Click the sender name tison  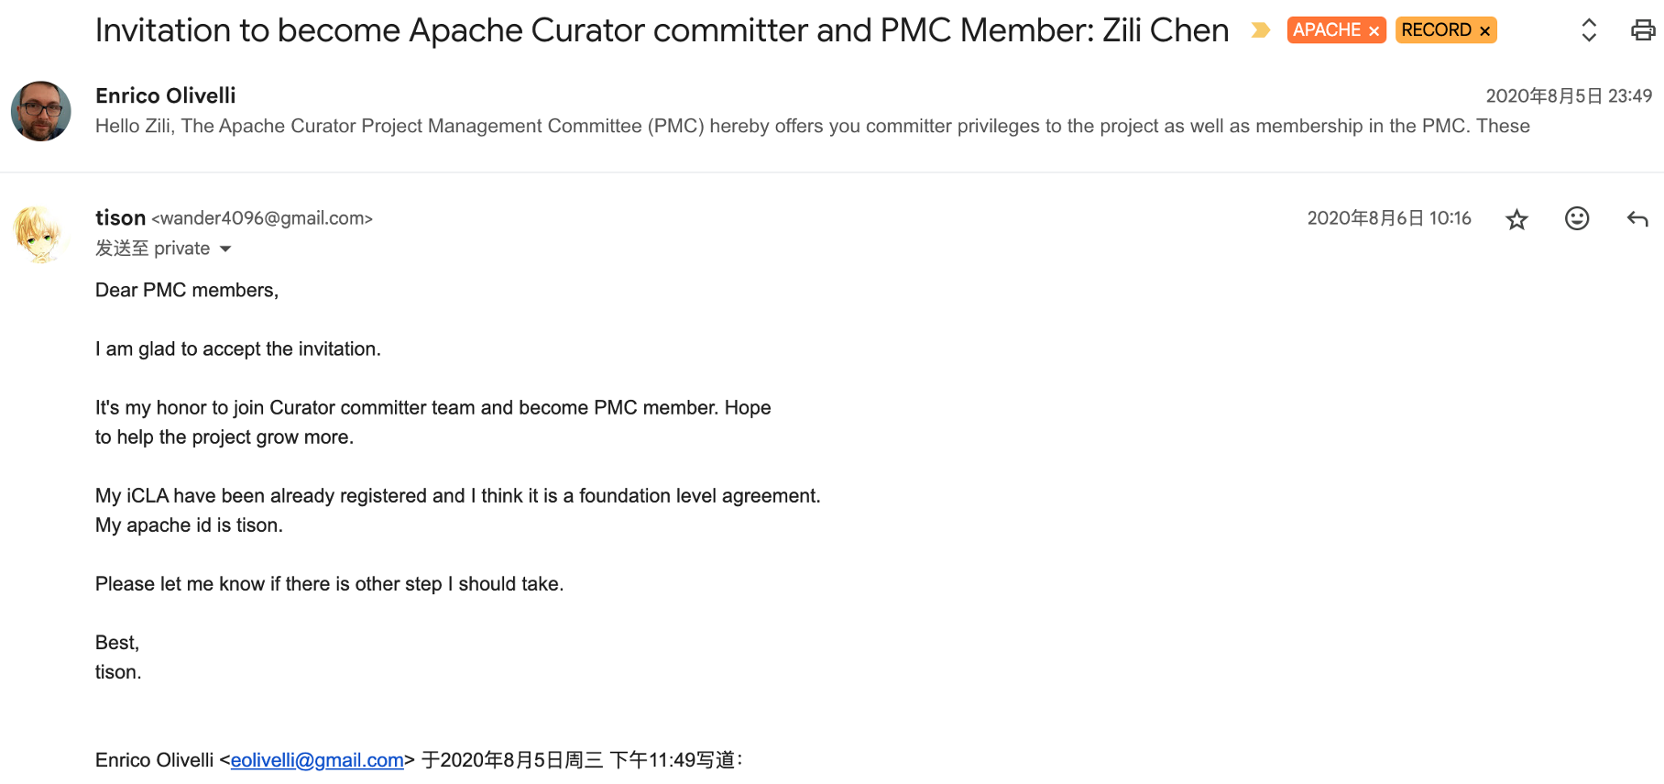point(120,218)
